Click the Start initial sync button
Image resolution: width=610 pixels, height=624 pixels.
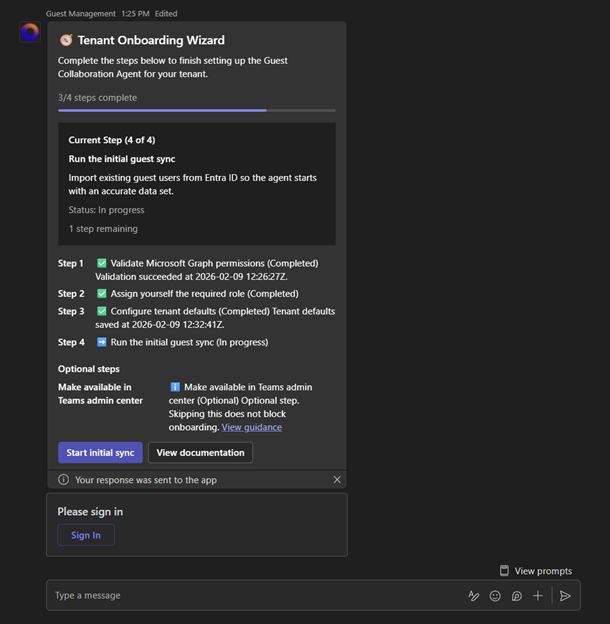click(100, 453)
